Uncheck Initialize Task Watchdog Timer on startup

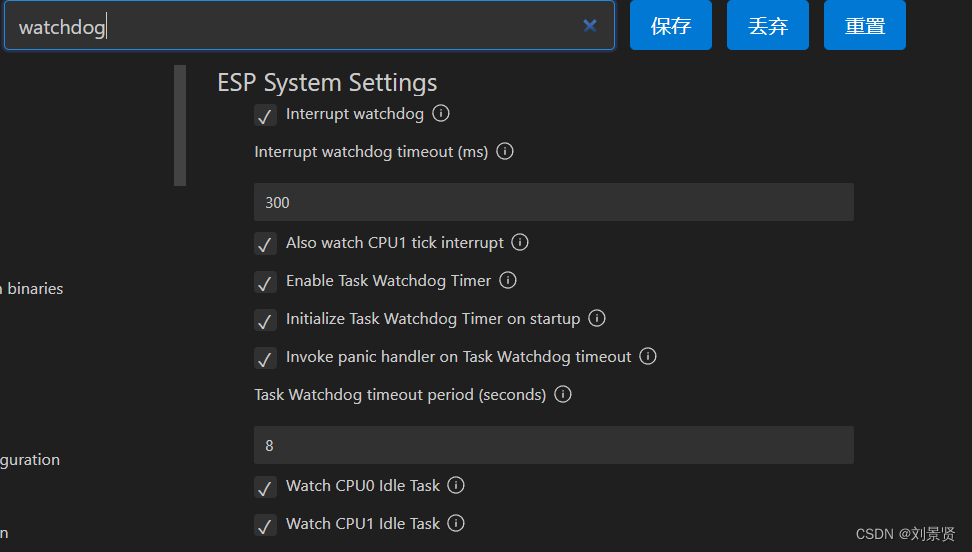pyautogui.click(x=265, y=320)
